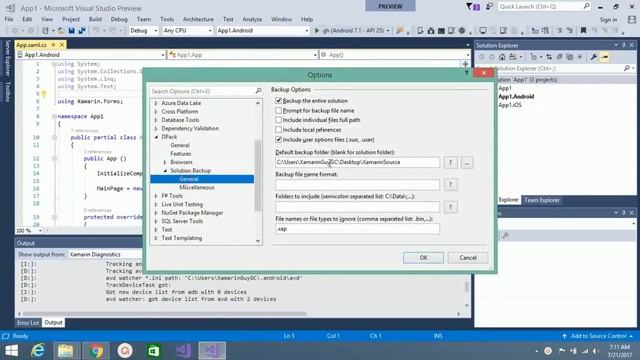Screen dimensions: 640x360
Task: Select the Features item under DPack
Action: pyautogui.click(x=181, y=153)
